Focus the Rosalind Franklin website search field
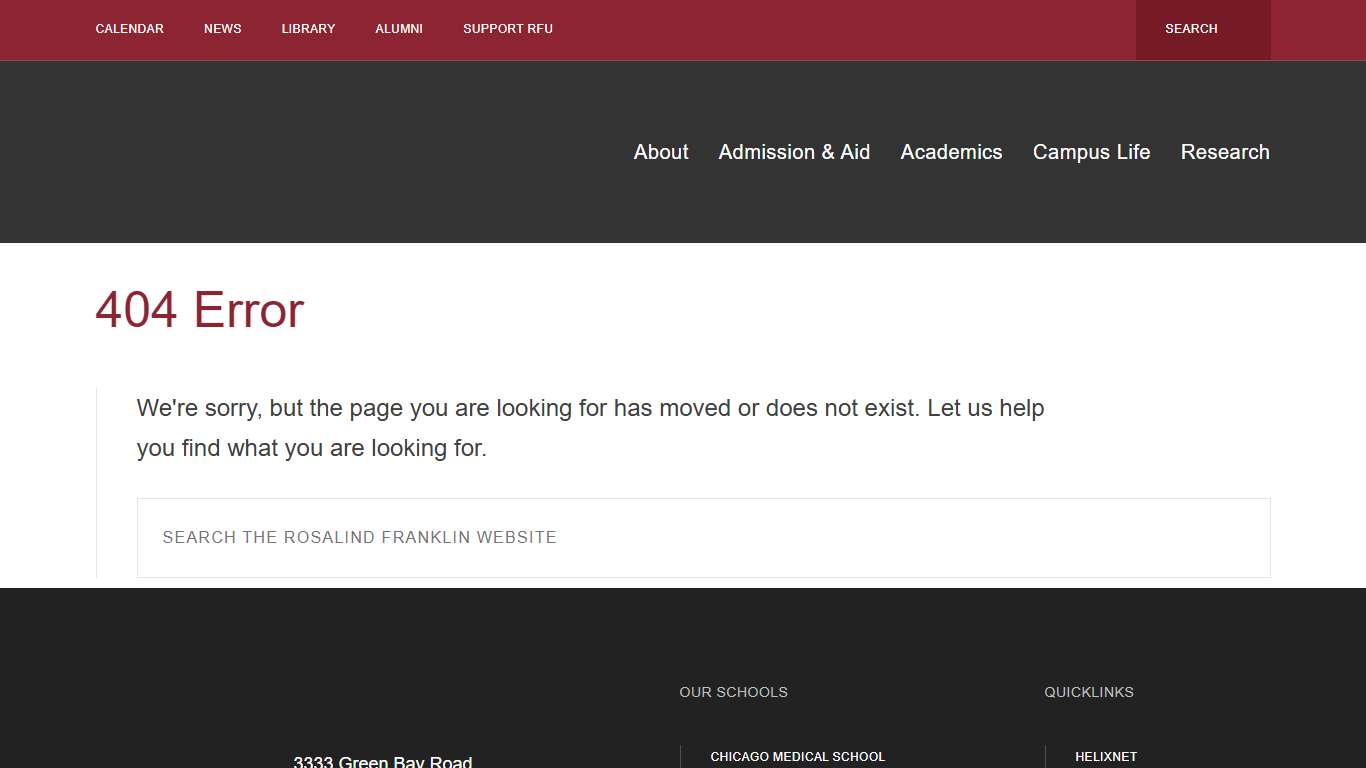The width and height of the screenshot is (1366, 768). [x=703, y=538]
